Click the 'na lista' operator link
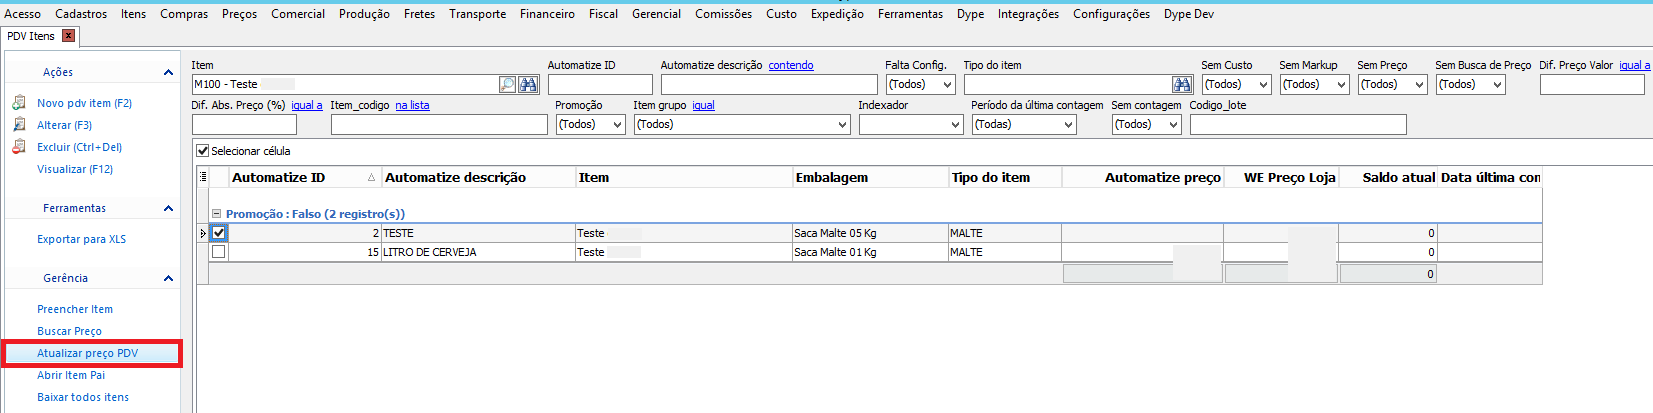 [x=412, y=105]
